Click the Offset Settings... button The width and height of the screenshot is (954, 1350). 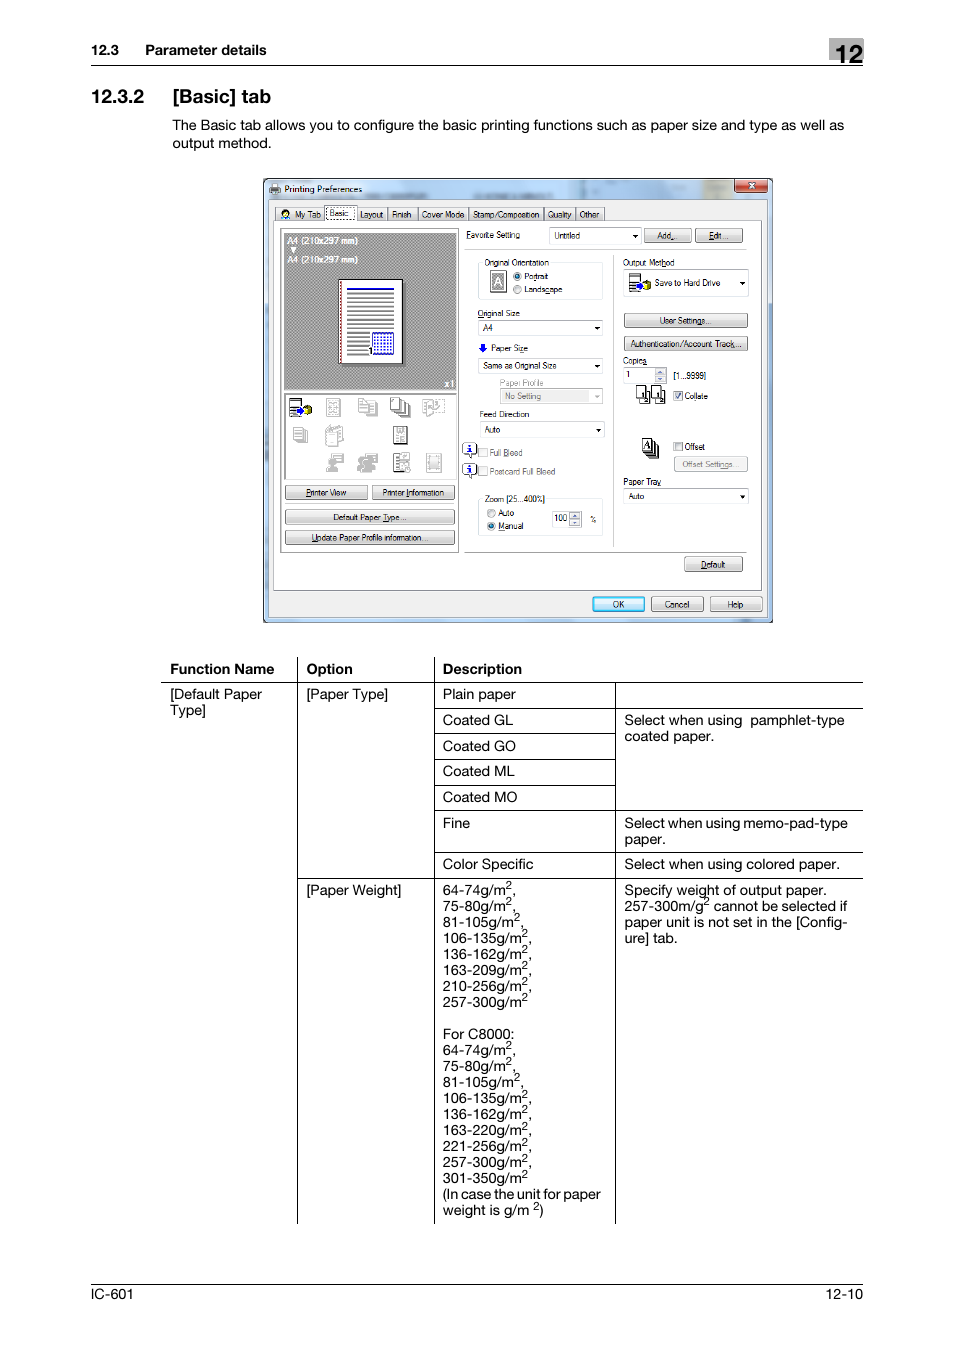click(710, 464)
